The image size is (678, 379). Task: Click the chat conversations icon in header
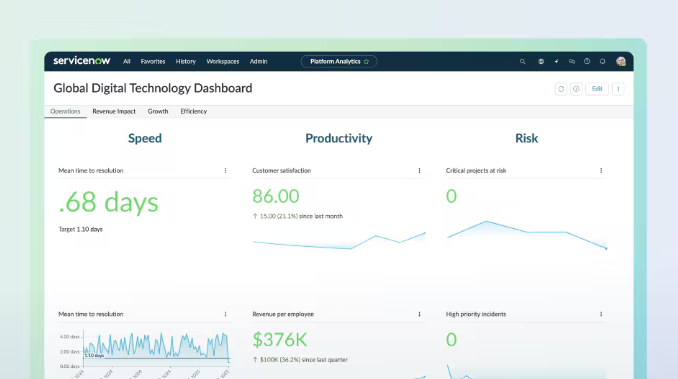coord(572,61)
